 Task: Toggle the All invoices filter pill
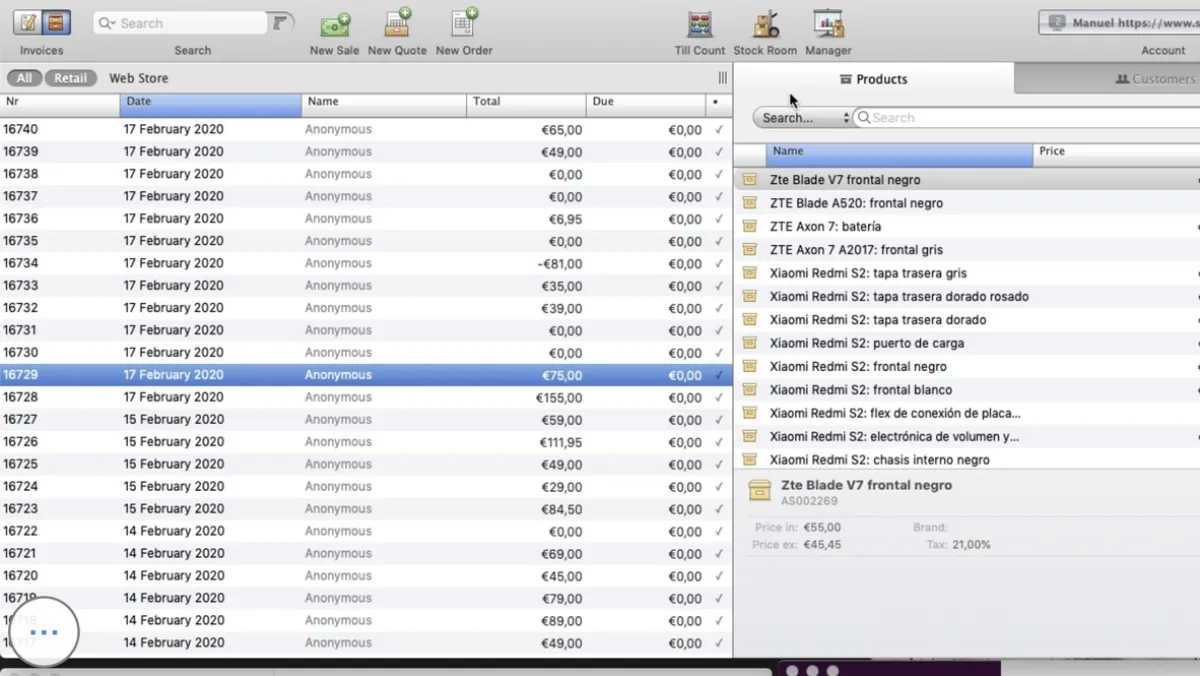point(24,78)
